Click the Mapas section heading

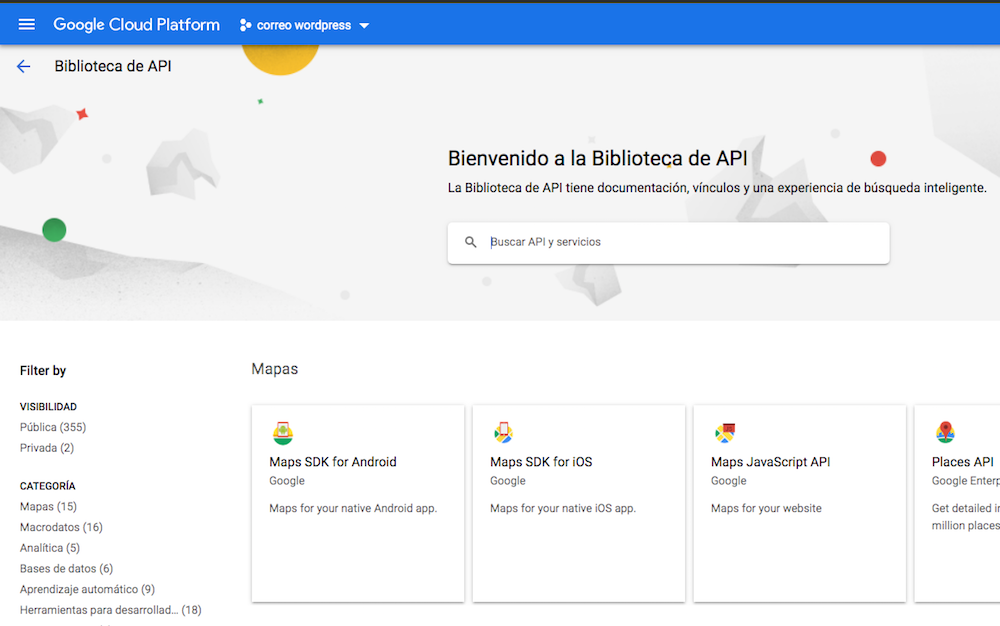tap(274, 369)
